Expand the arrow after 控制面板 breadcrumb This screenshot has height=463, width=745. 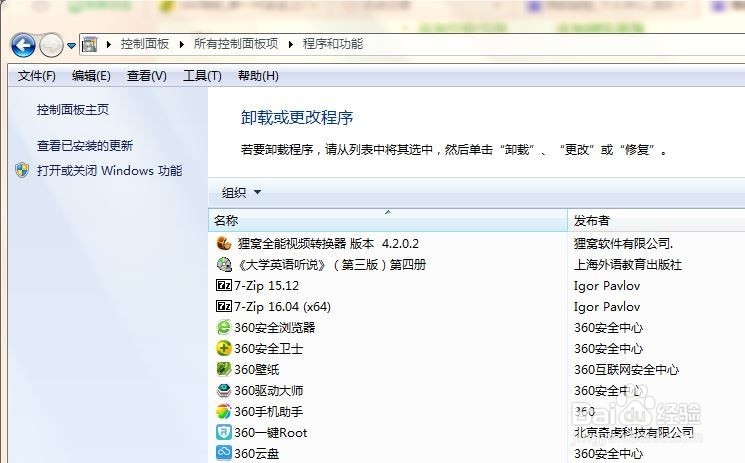pyautogui.click(x=181, y=45)
